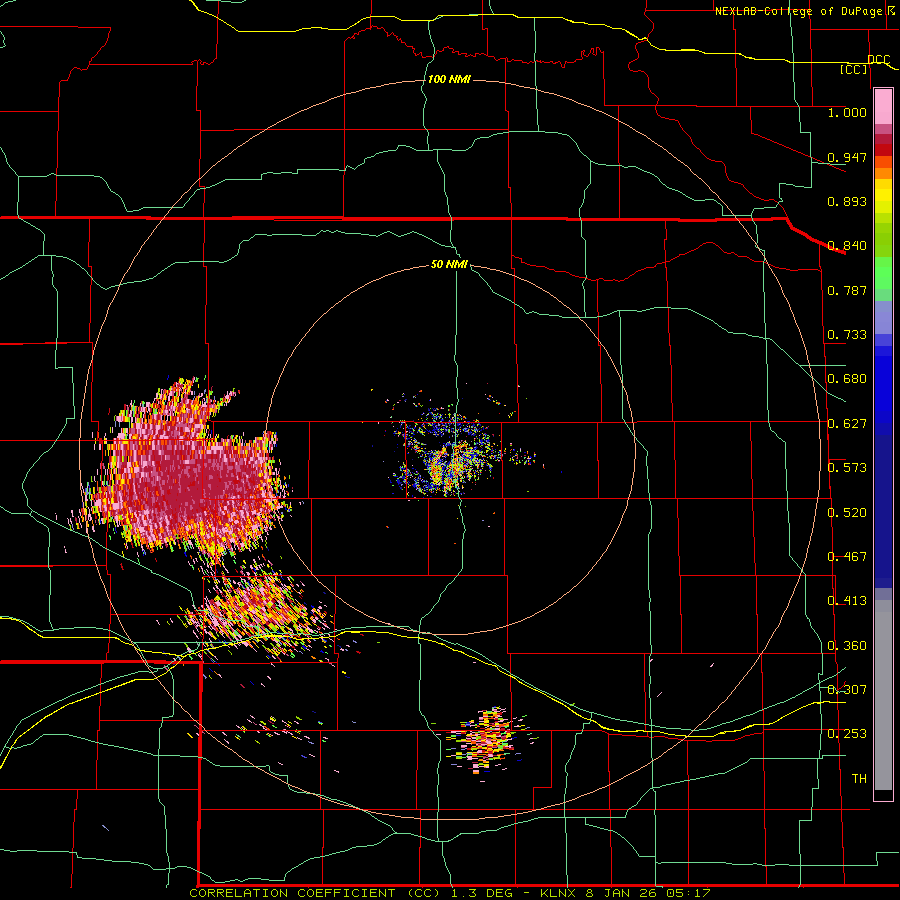This screenshot has width=900, height=900.
Task: Click the 0.253 color scale value
Action: [x=847, y=734]
